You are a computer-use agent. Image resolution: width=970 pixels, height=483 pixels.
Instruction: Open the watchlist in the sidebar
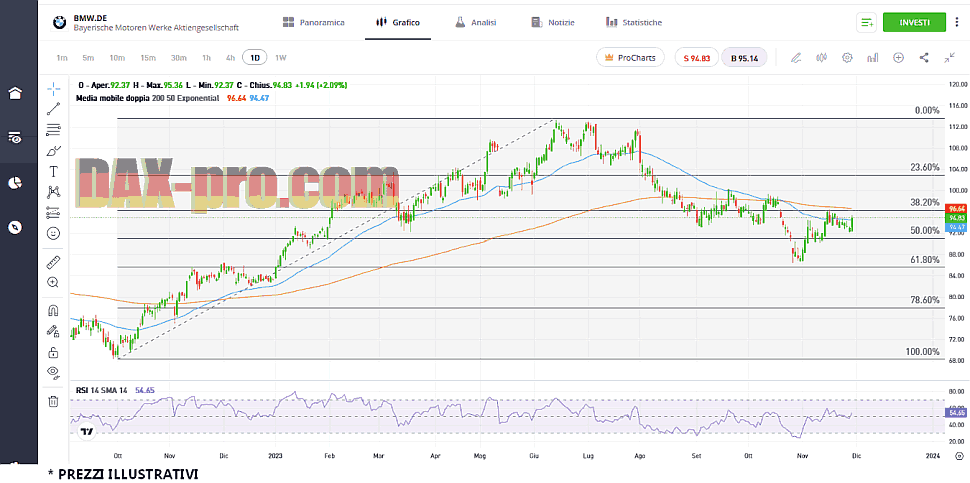point(15,138)
